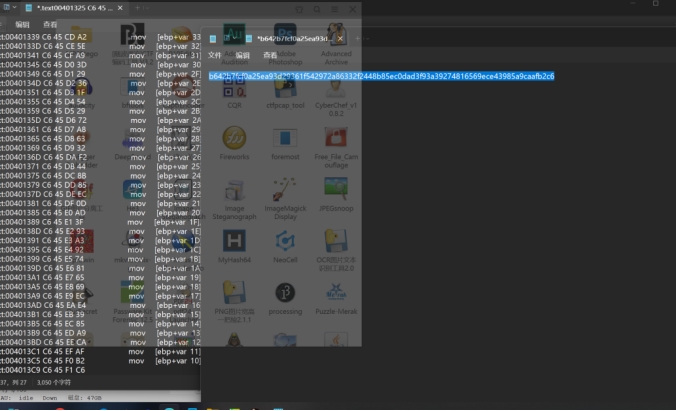Open the NeoCell application icon

(285, 241)
